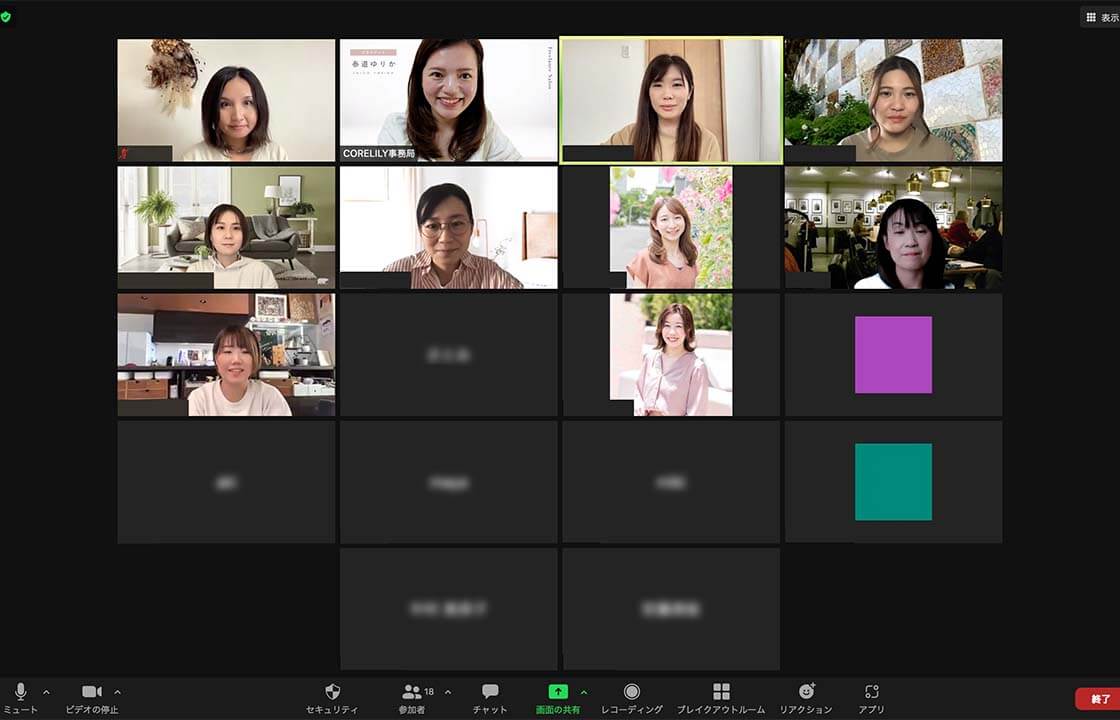Expand audio options arrow beside ミュート
The height and width of the screenshot is (720, 1120).
click(x=46, y=692)
